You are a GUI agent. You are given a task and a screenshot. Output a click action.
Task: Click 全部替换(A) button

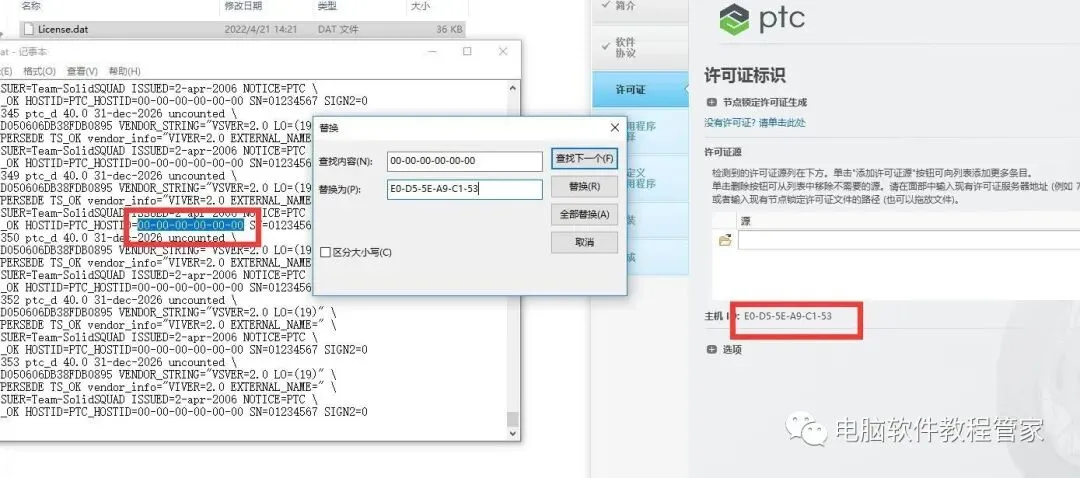pyautogui.click(x=584, y=214)
